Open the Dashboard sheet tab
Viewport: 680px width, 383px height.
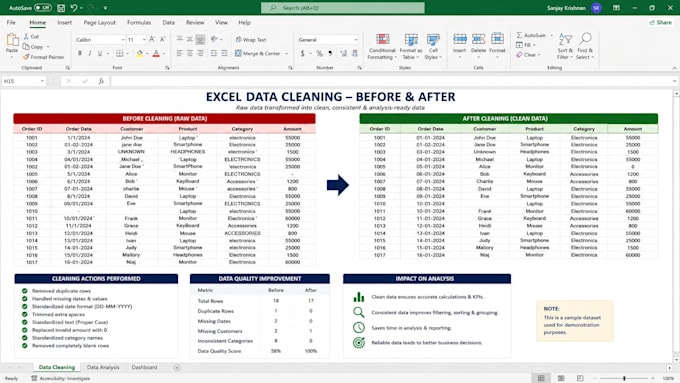pos(144,367)
